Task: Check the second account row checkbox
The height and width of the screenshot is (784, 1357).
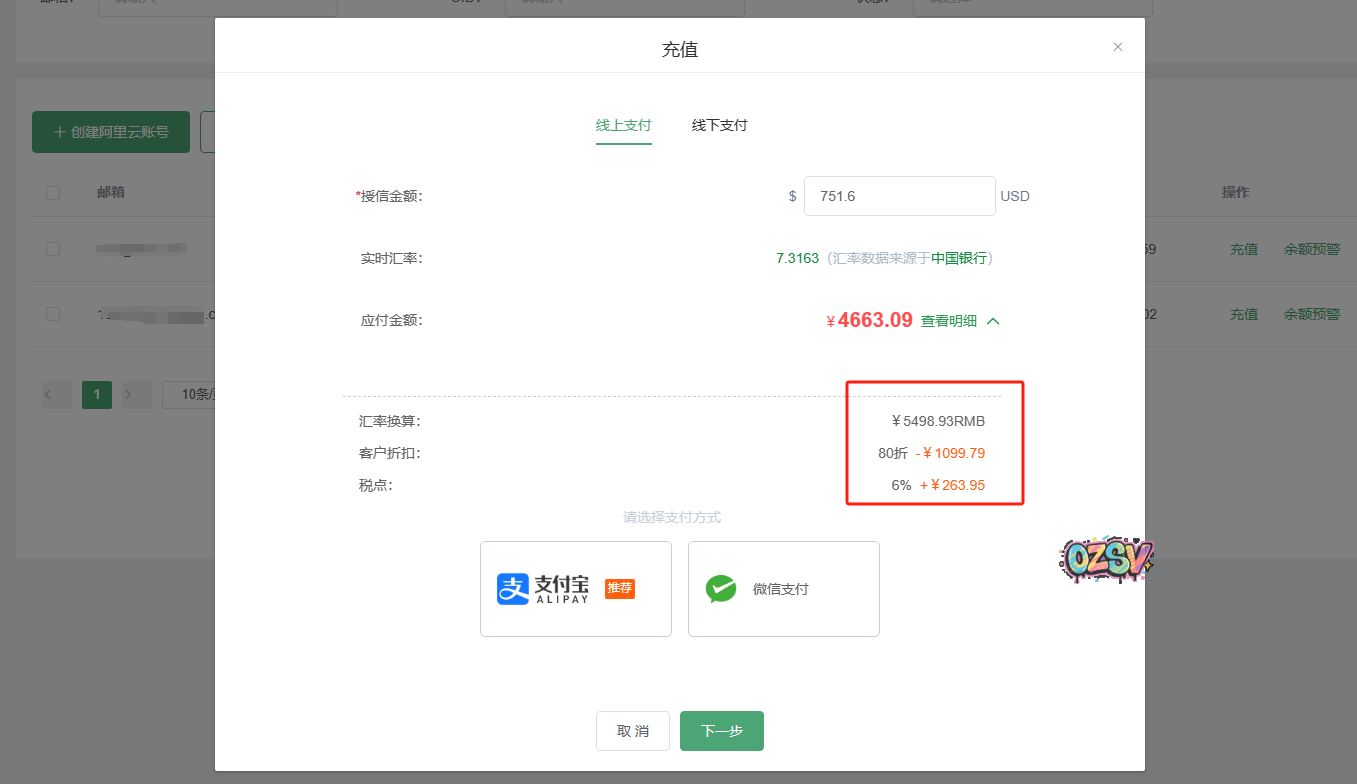Action: (53, 314)
